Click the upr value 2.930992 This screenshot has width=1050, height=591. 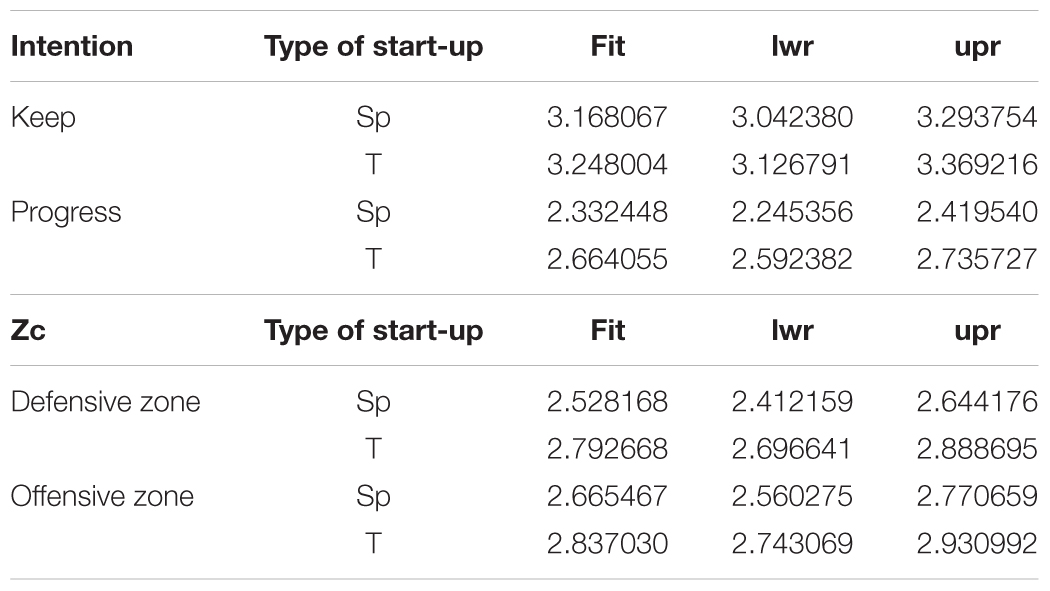point(977,543)
